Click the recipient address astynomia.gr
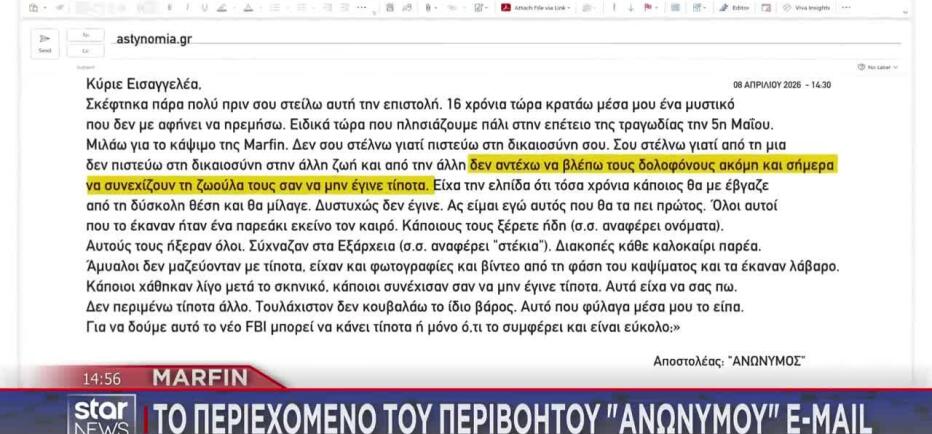This screenshot has height=434, width=932. [x=154, y=39]
